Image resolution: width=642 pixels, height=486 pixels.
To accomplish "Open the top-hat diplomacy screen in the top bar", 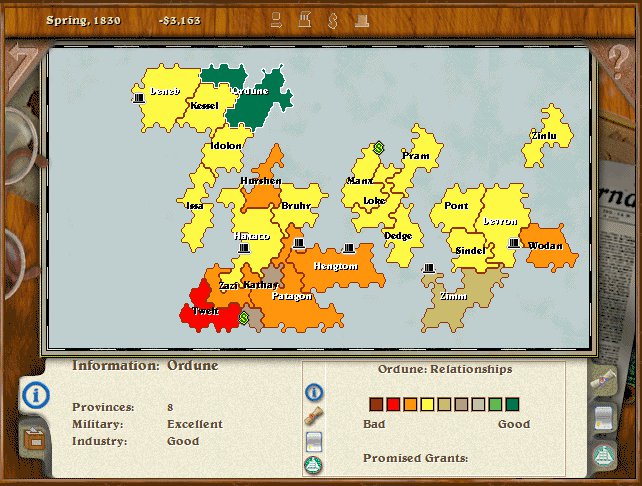I will click(362, 21).
